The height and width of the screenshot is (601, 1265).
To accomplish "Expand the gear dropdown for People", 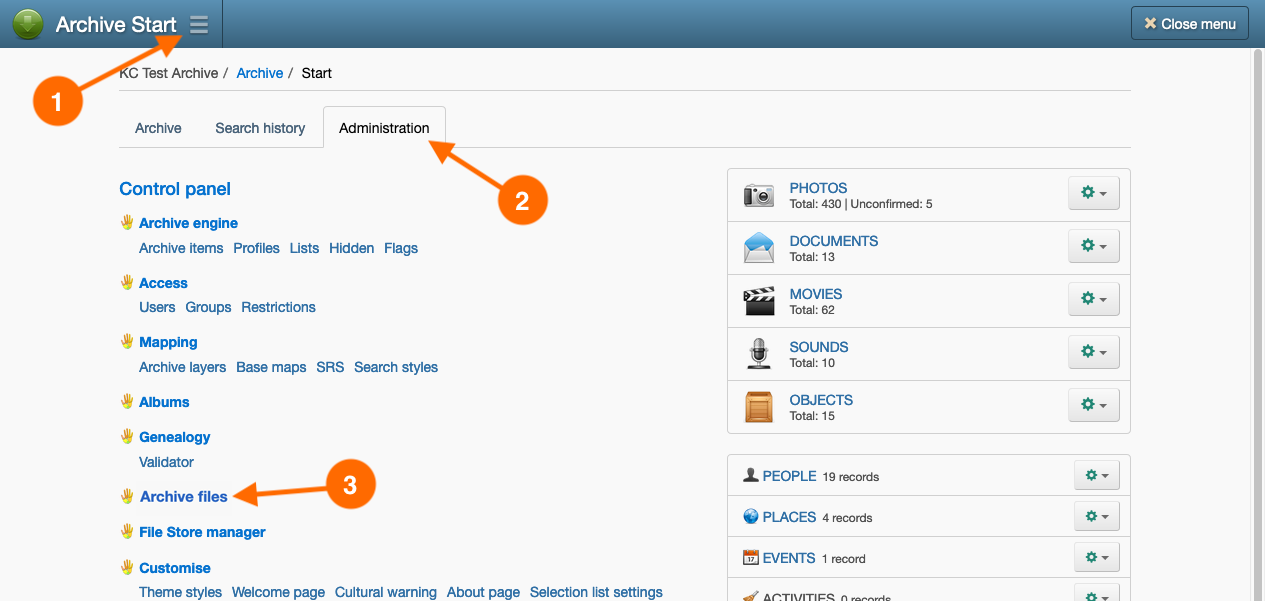I will [1096, 476].
